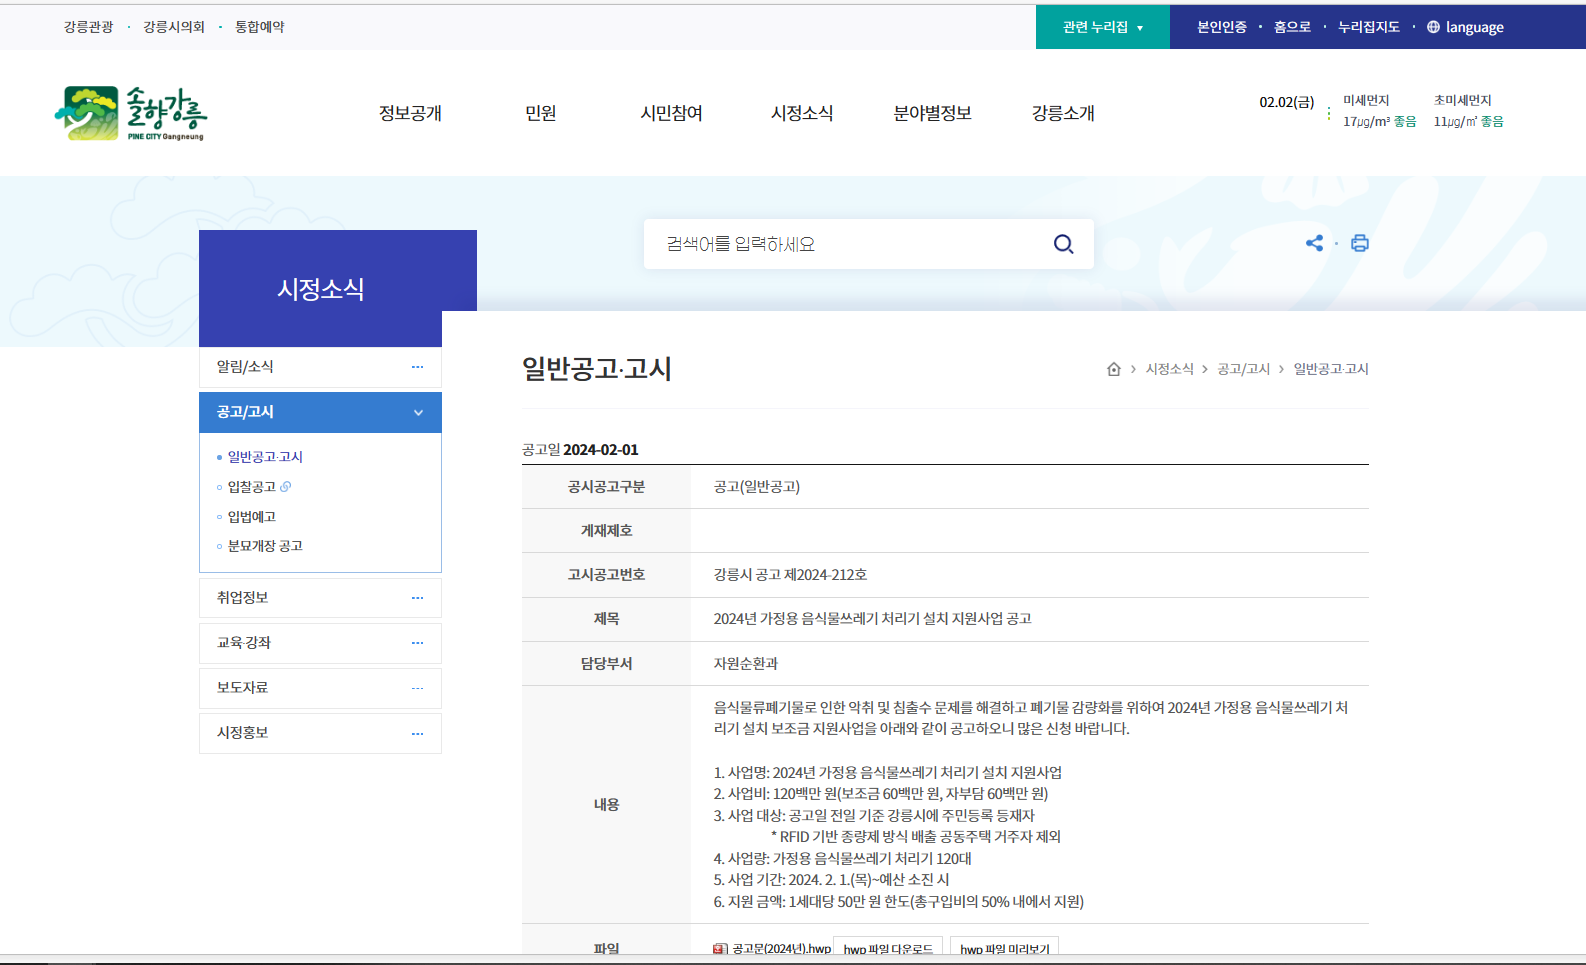Screen dimensions: 1586x965
Task: Click the hwp 파일 다운로드 button
Action: (888, 948)
